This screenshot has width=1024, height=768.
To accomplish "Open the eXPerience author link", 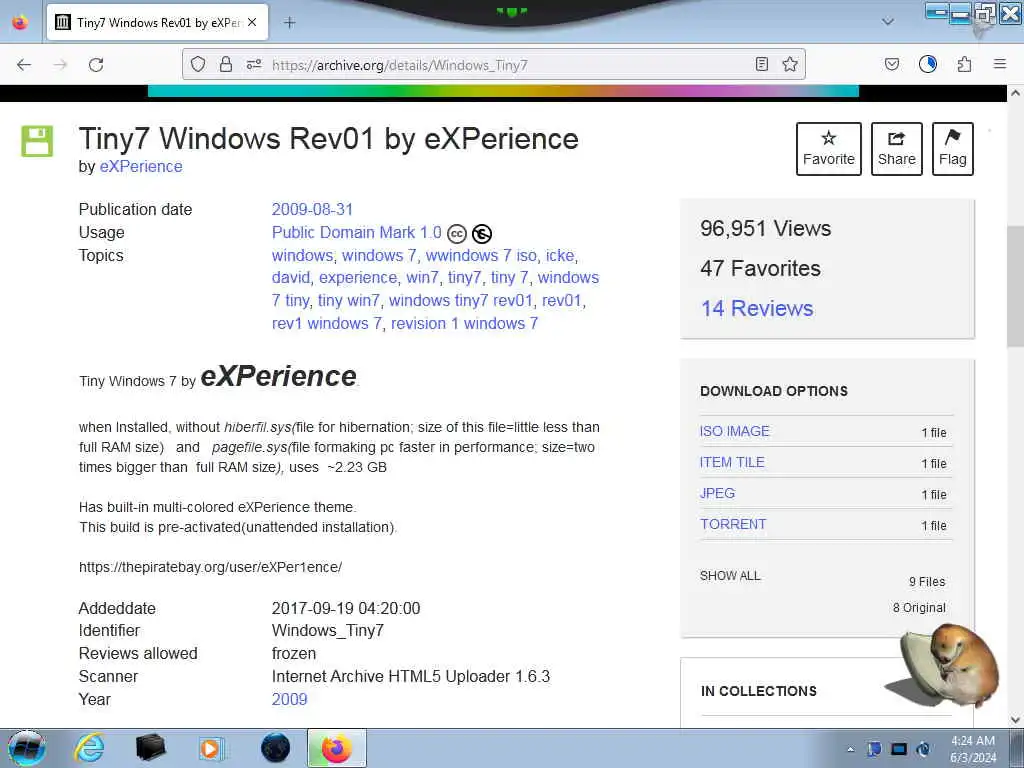I will point(141,167).
